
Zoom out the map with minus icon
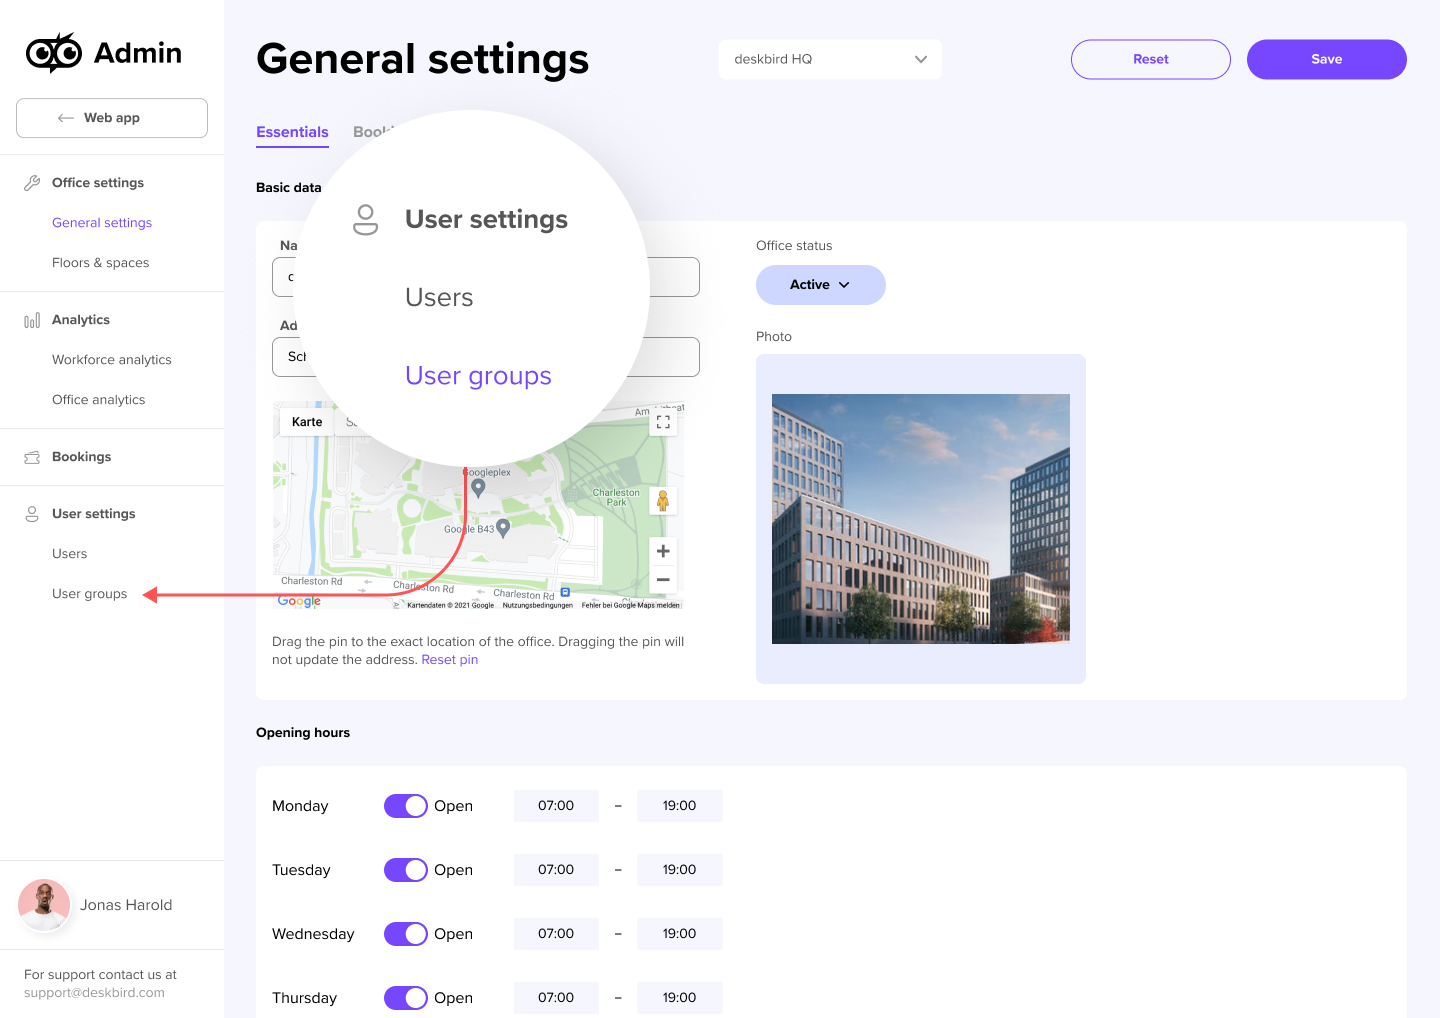(x=663, y=580)
